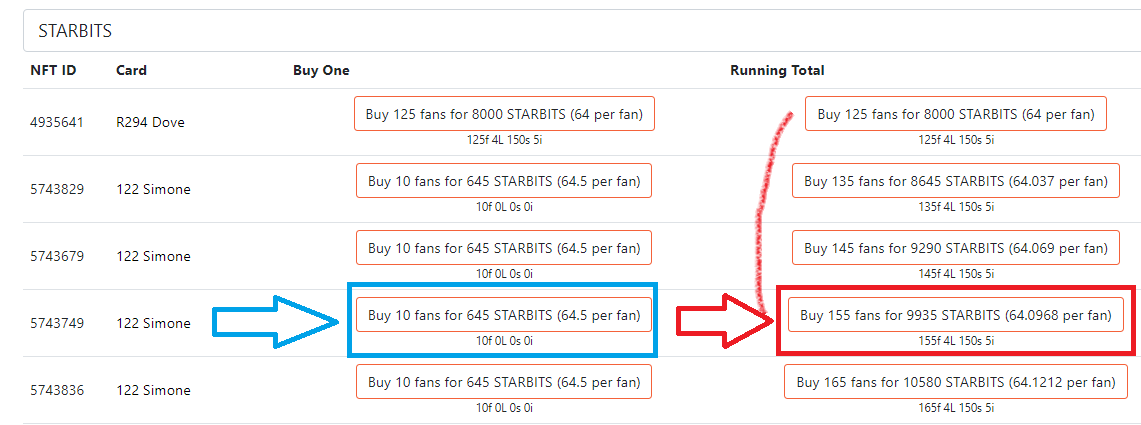Select NFT ID 4935641 cell
The image size is (1141, 425).
tap(57, 122)
